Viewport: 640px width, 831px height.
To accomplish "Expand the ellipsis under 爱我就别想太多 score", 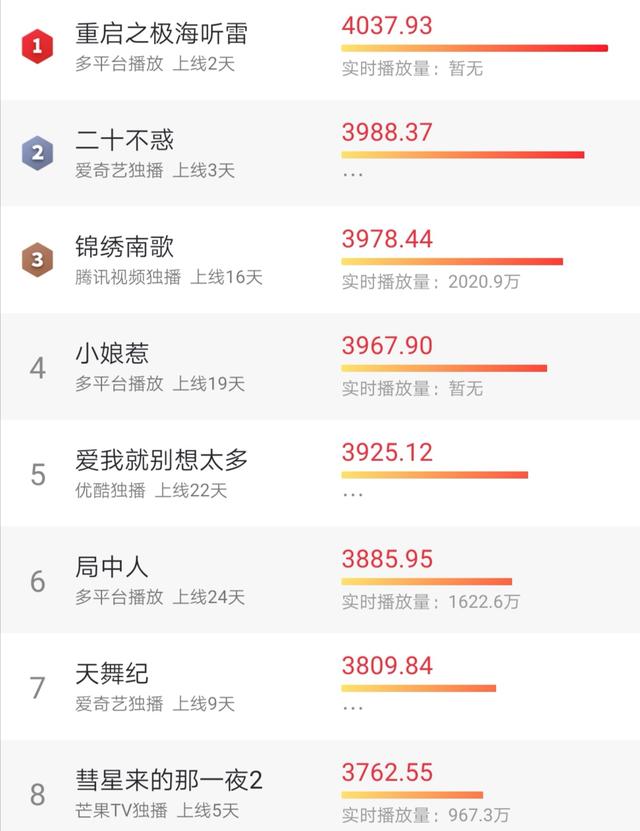I will tap(353, 494).
